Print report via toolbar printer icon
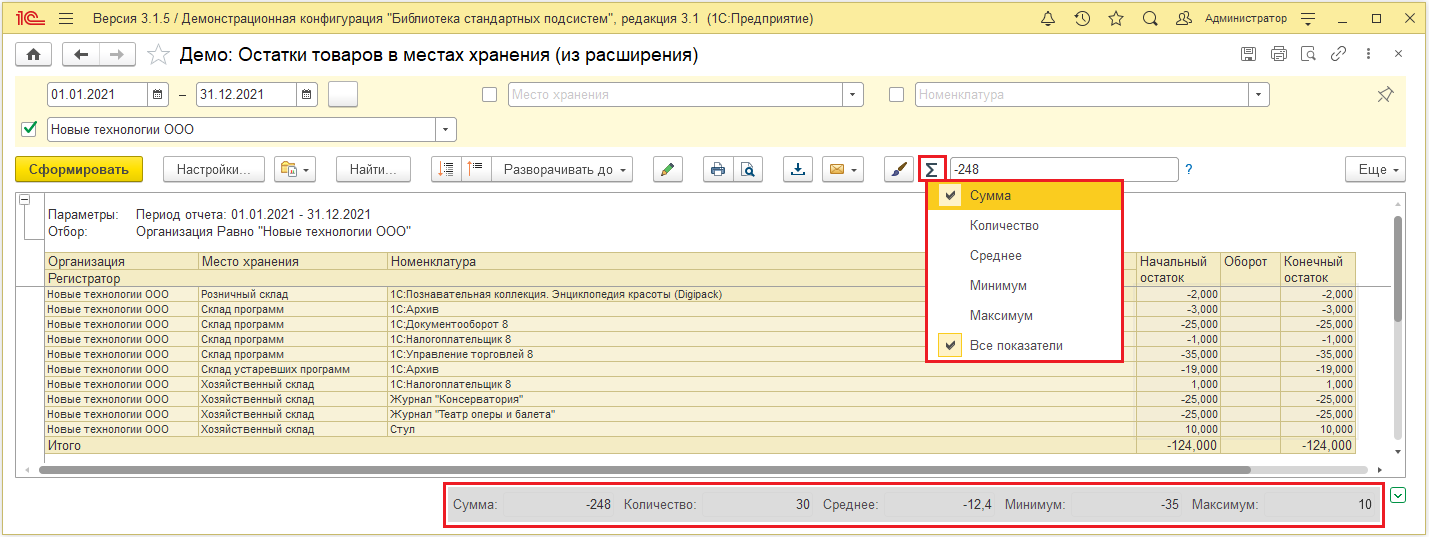1429x537 pixels. (717, 169)
